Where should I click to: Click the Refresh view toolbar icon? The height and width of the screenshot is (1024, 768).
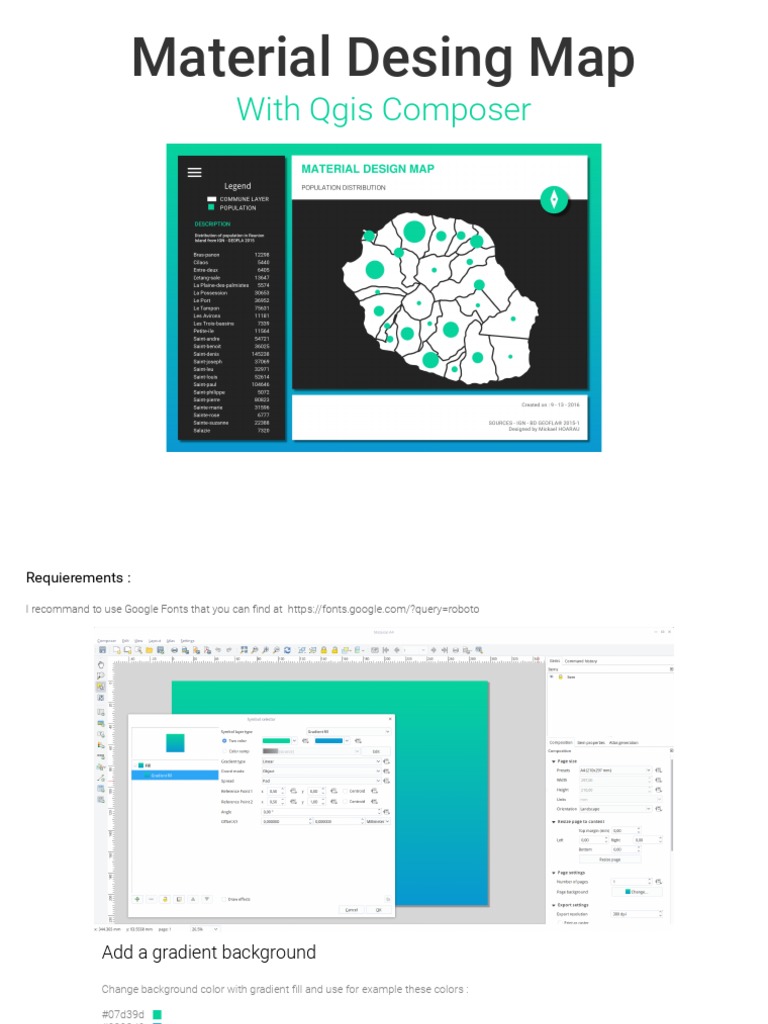287,650
